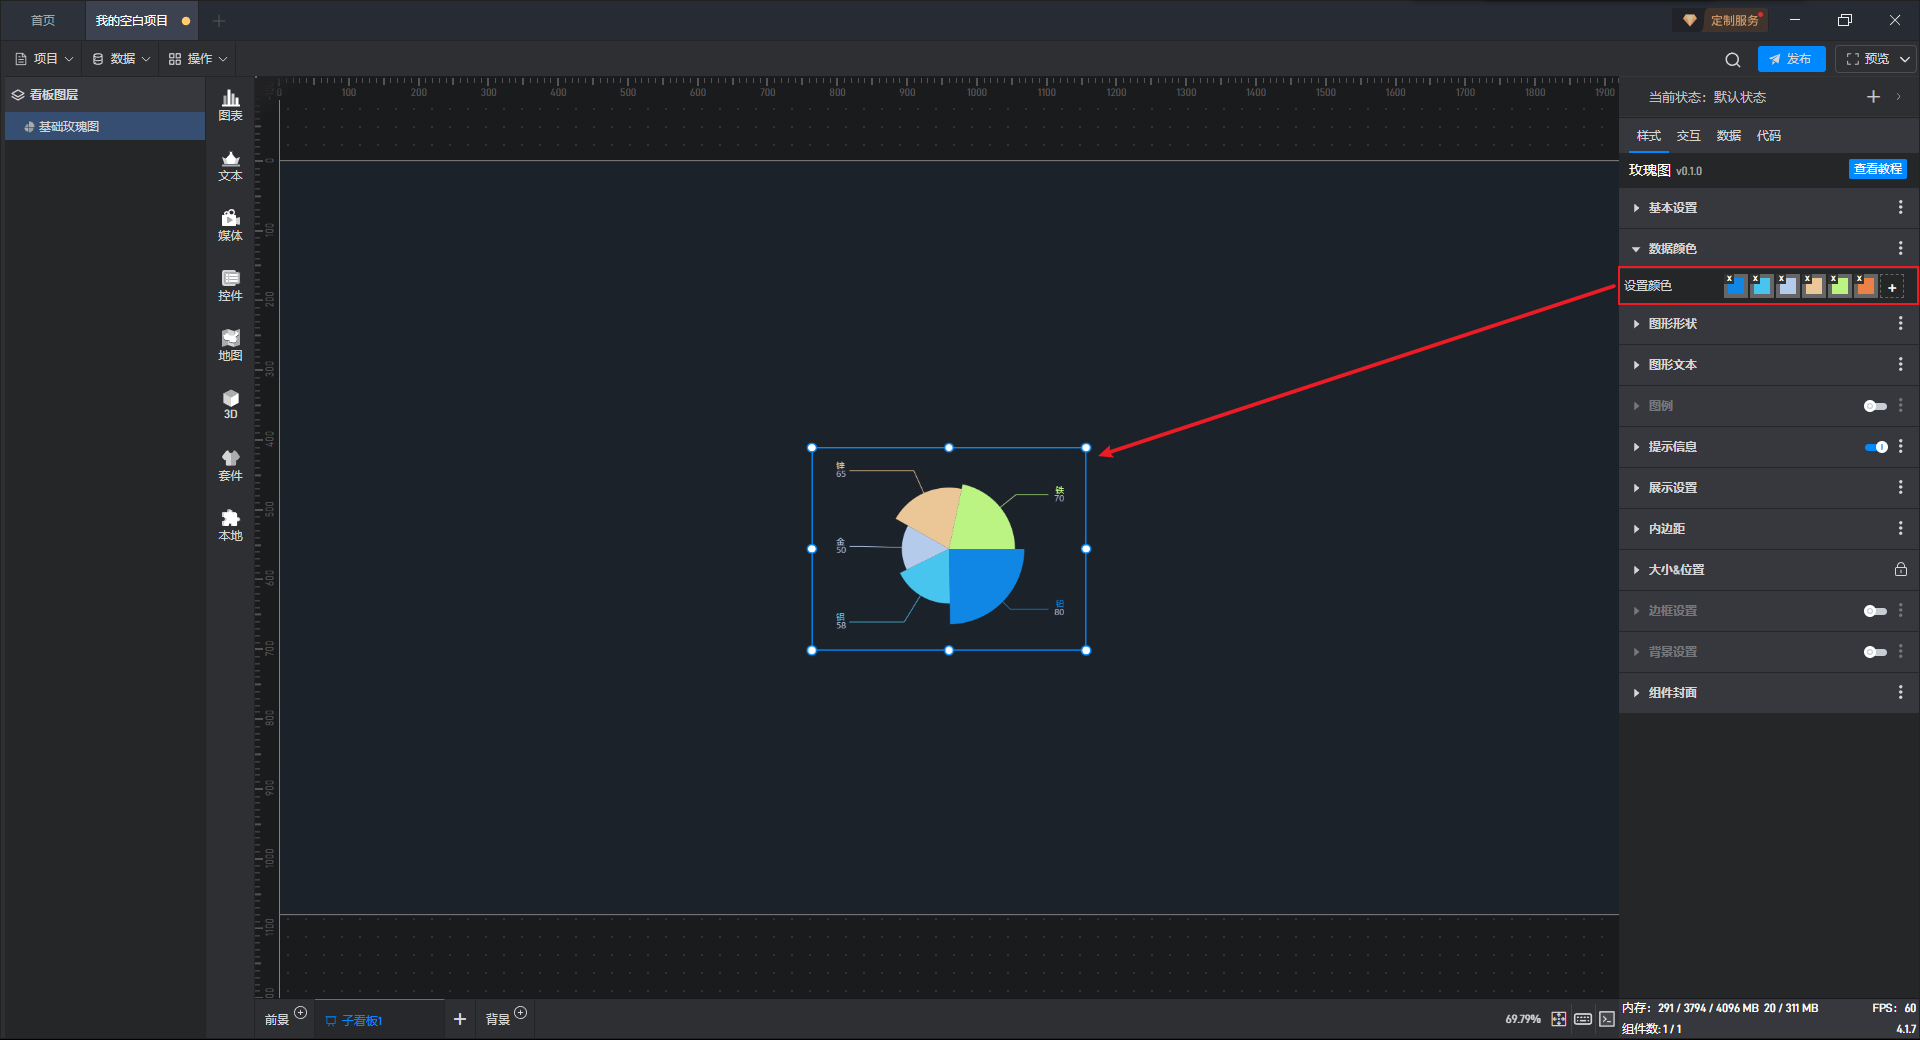Open the 3D components panel
The height and width of the screenshot is (1040, 1920).
[x=230, y=405]
